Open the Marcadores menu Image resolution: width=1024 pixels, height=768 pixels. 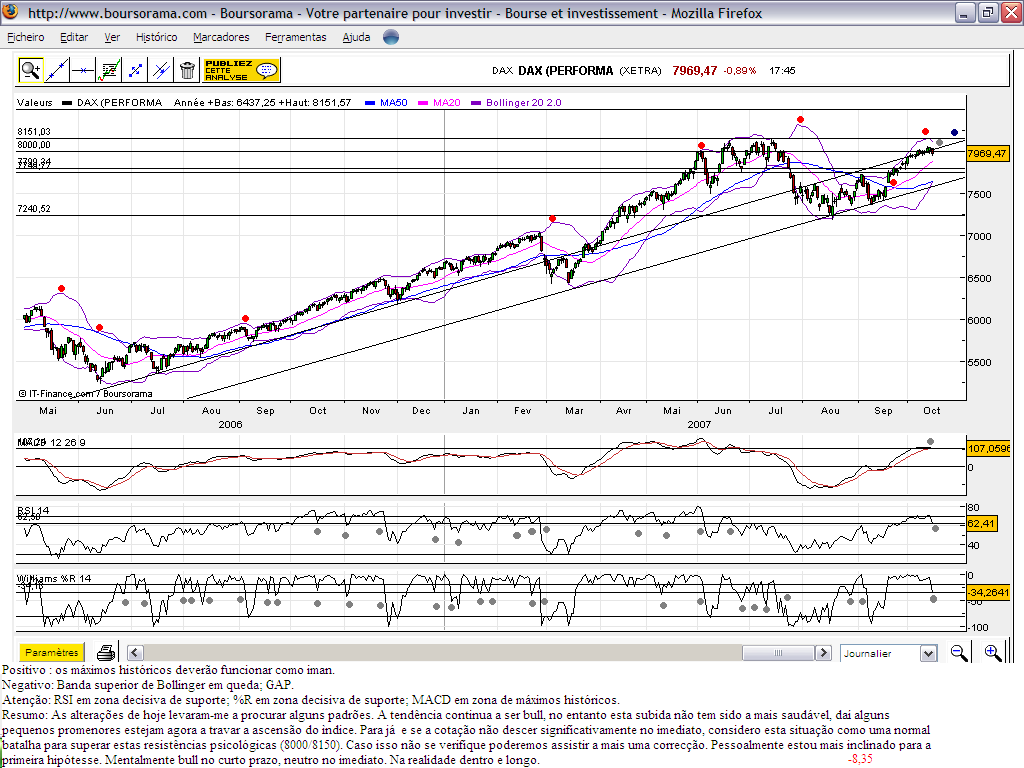(221, 37)
